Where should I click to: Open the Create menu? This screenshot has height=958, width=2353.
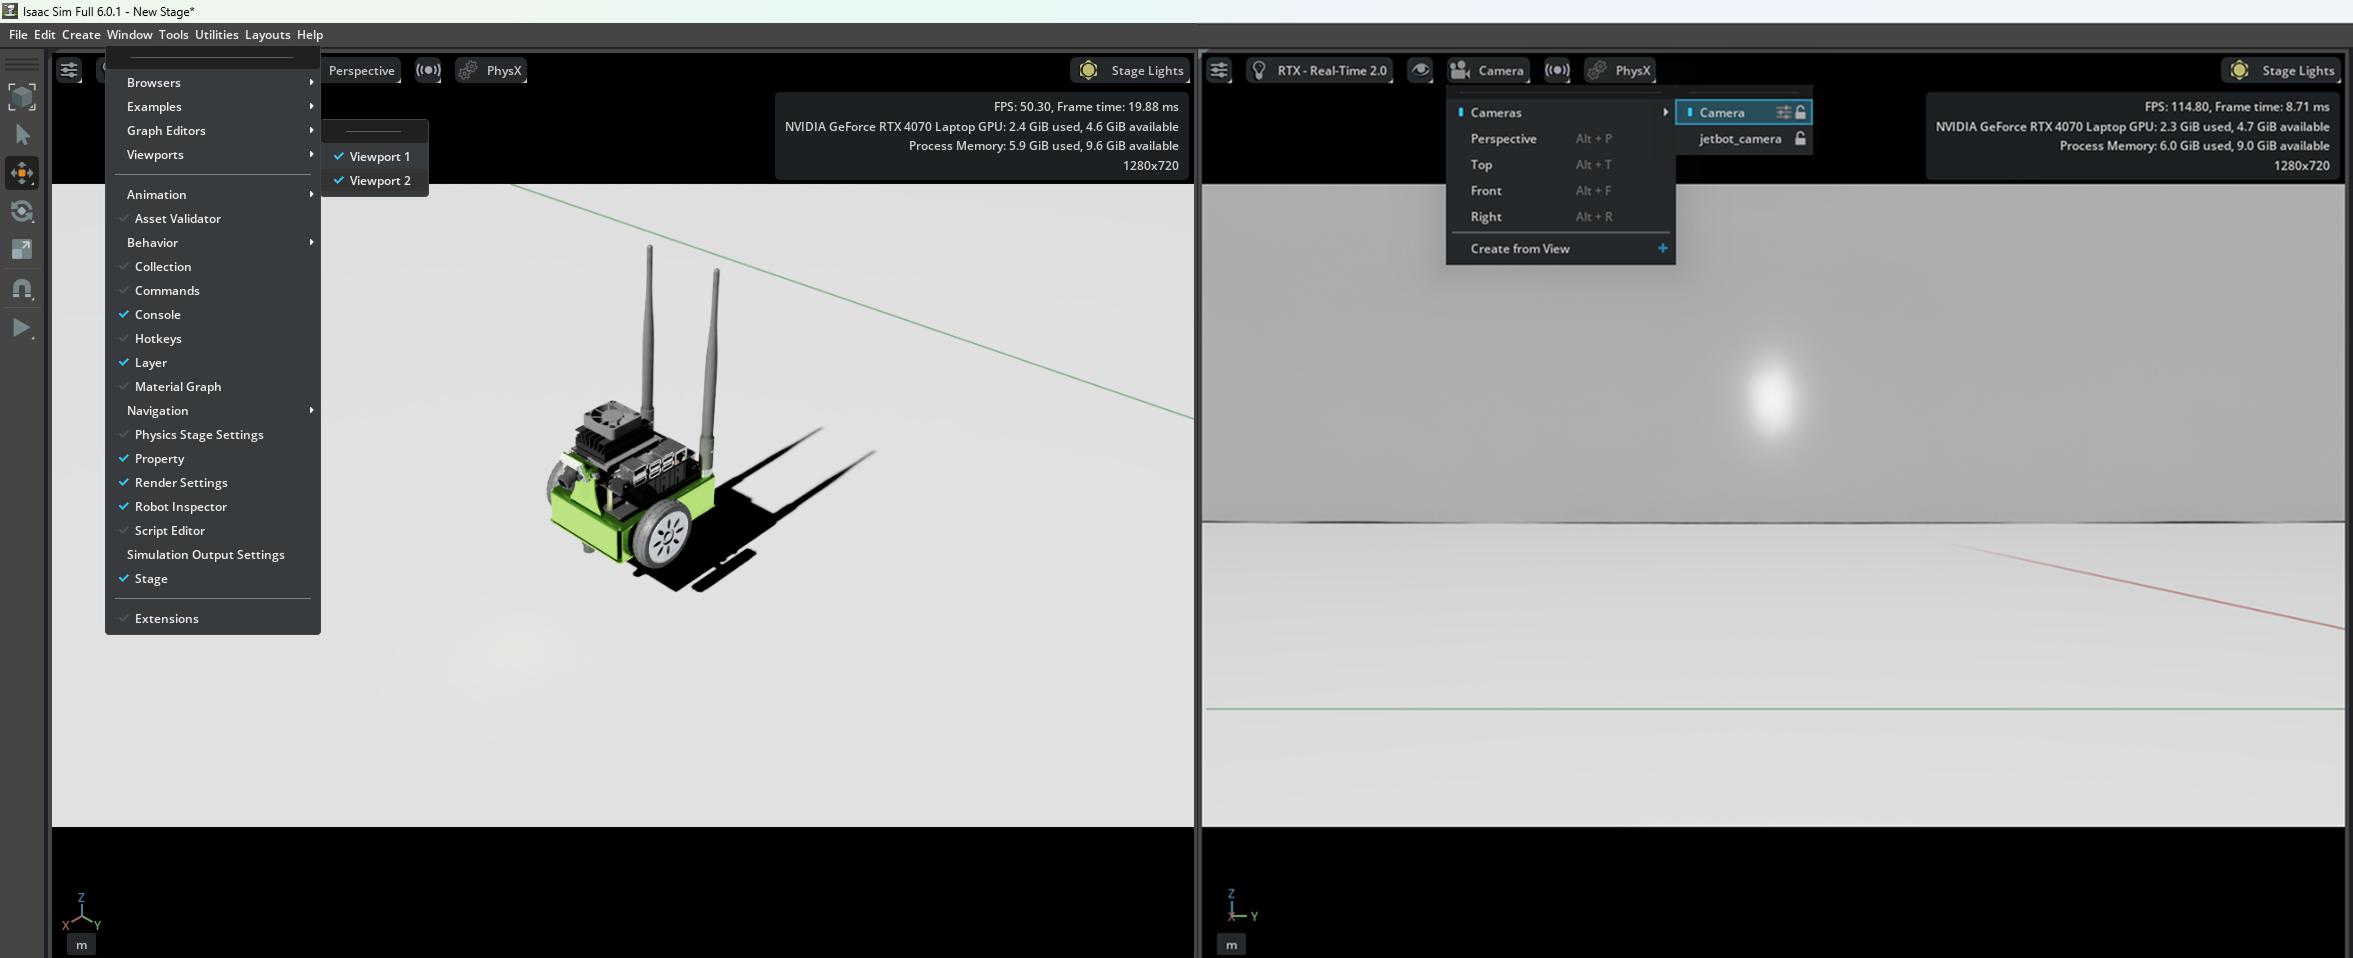tap(81, 35)
